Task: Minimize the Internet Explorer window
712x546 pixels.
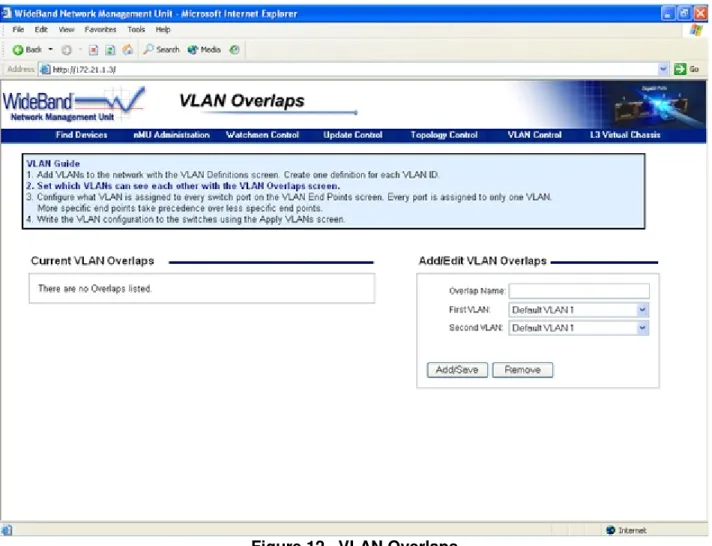Action: coord(668,14)
